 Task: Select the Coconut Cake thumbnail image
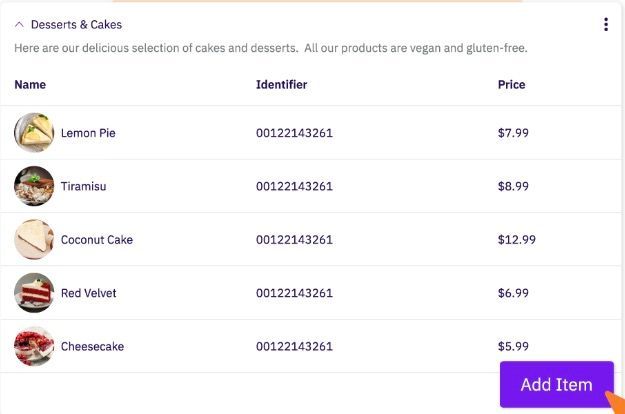(34, 239)
